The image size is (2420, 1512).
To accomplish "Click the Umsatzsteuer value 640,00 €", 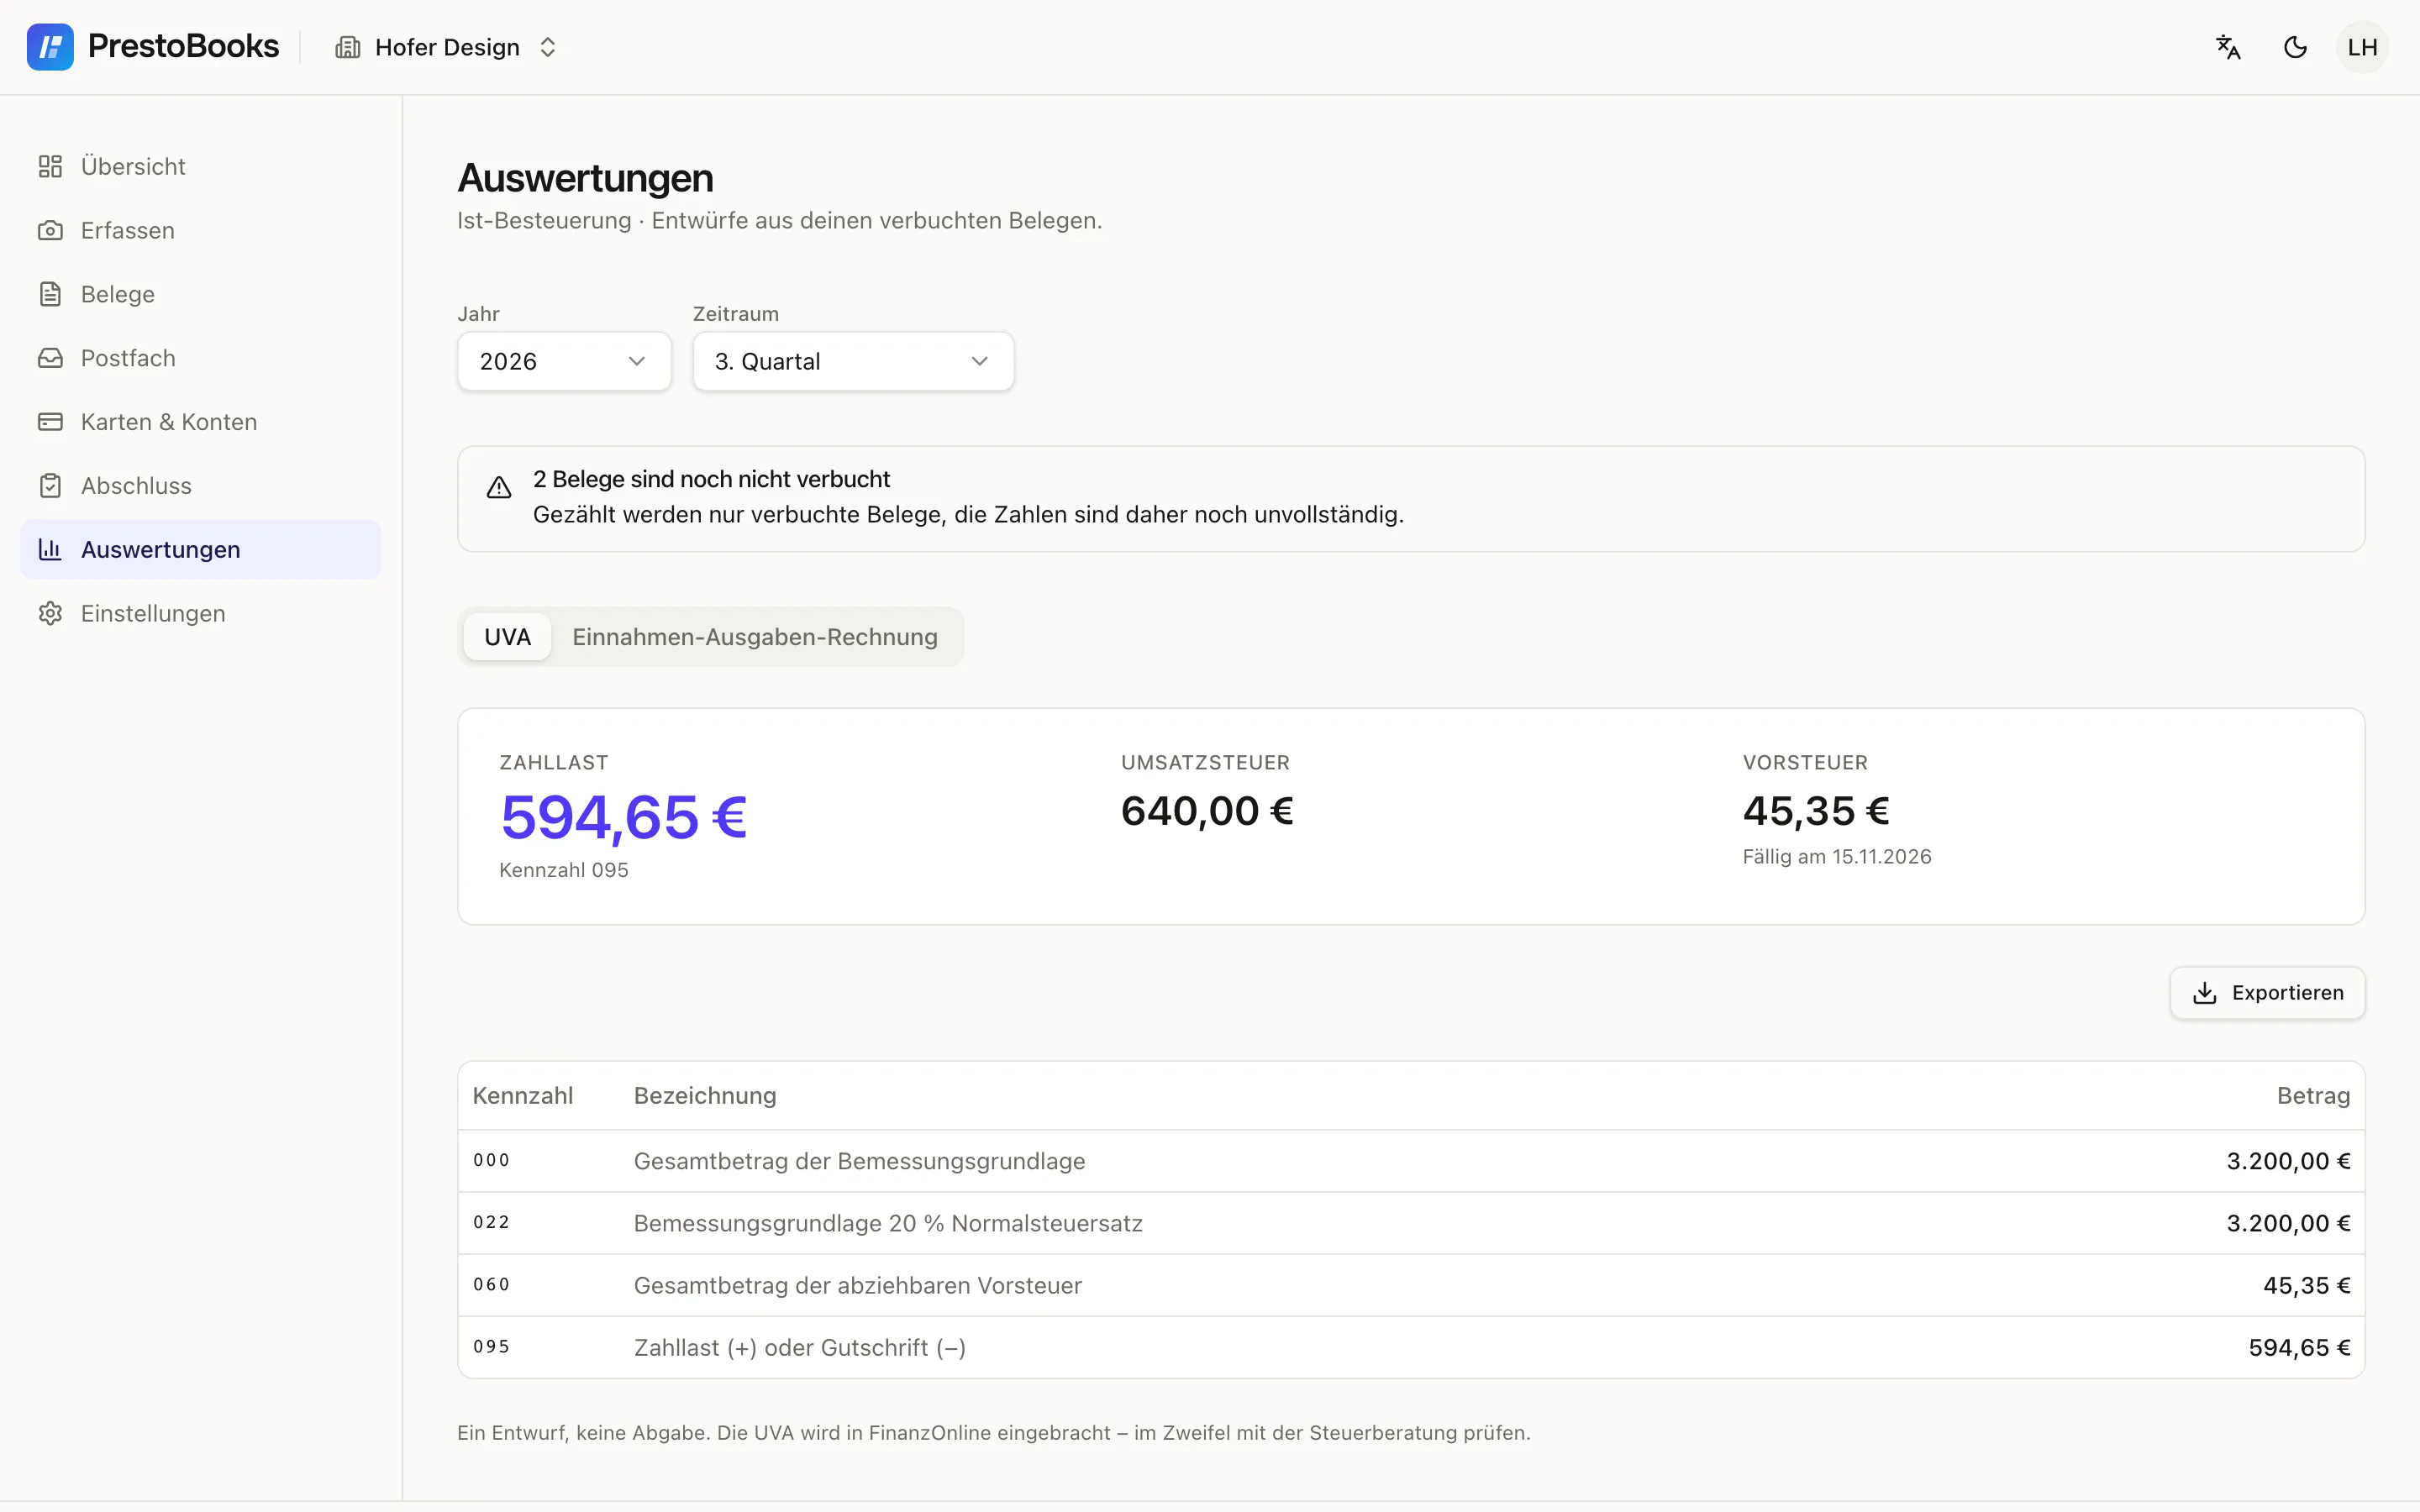I will coord(1207,811).
